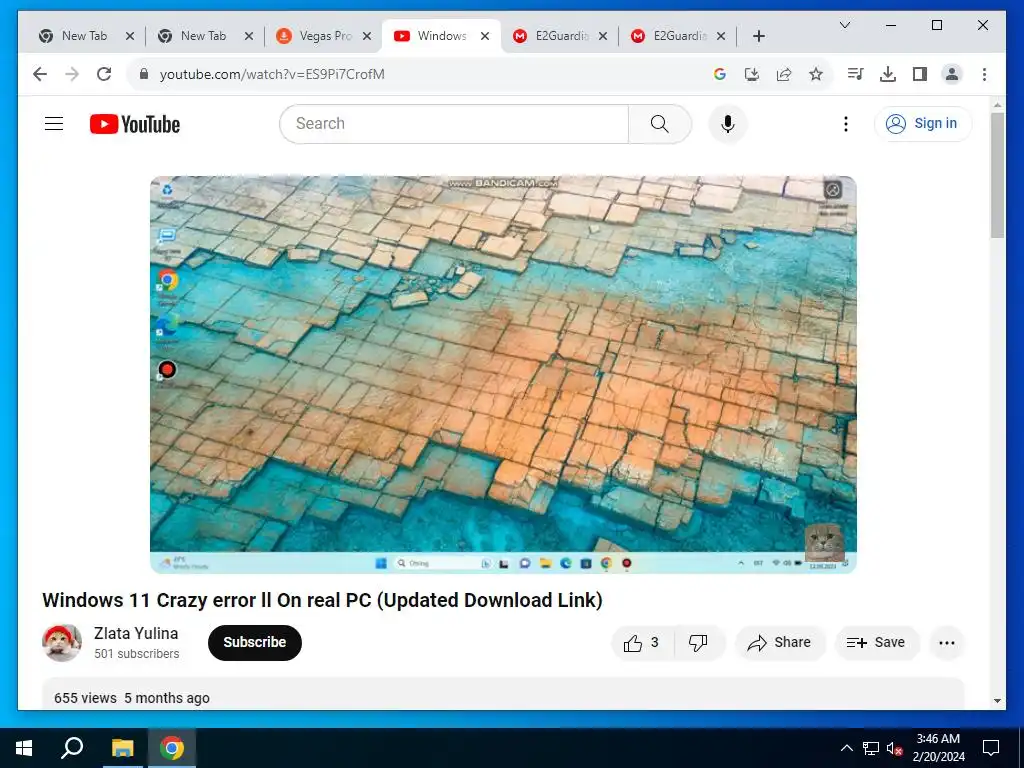Click the address bar URL
1024x768 pixels.
coord(272,74)
